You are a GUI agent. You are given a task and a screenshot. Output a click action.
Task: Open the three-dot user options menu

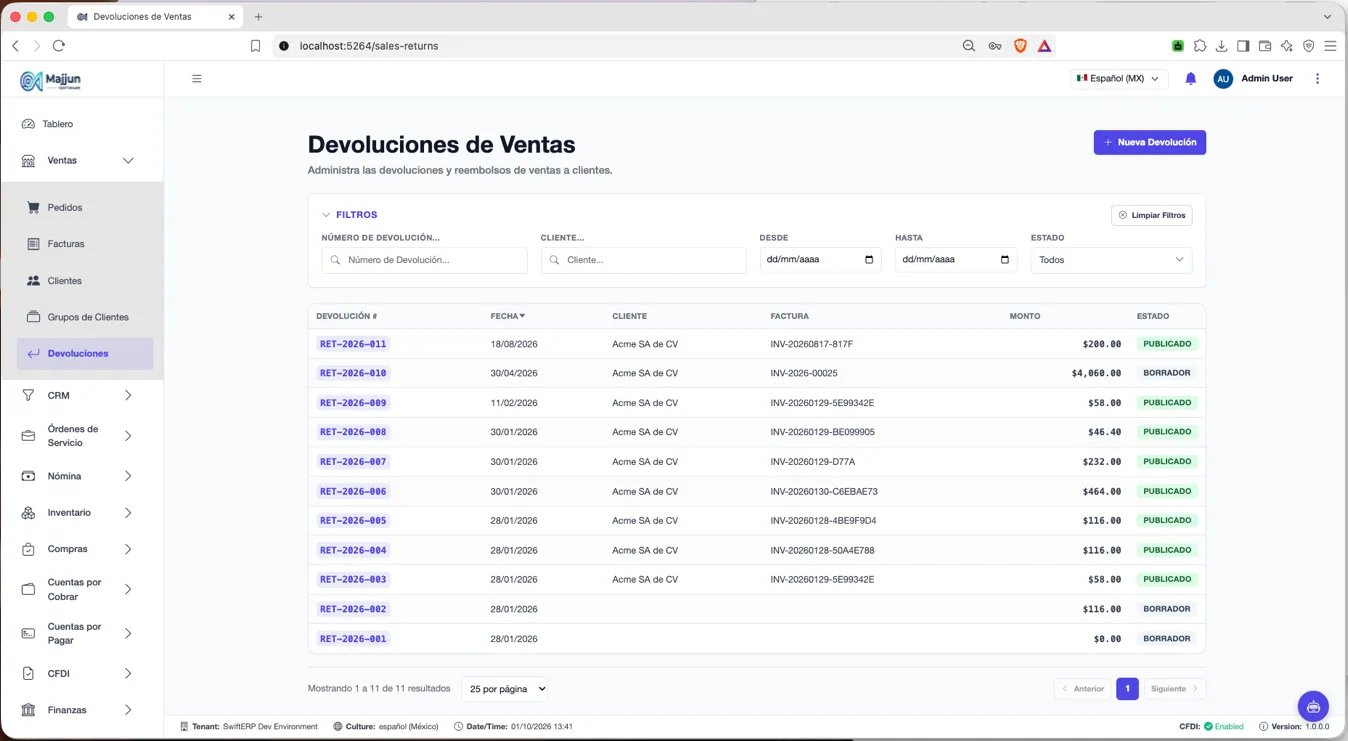pyautogui.click(x=1317, y=78)
